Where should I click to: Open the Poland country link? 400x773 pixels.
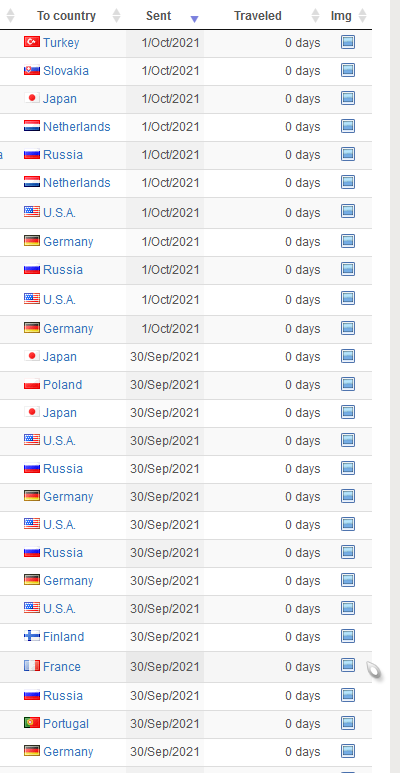pos(63,385)
